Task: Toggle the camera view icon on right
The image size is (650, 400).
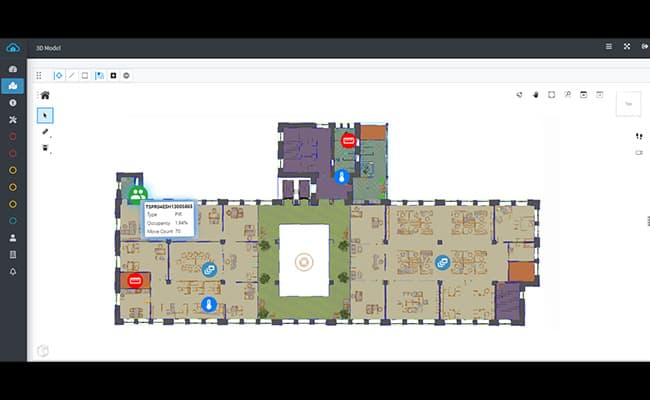Action: pyautogui.click(x=638, y=153)
